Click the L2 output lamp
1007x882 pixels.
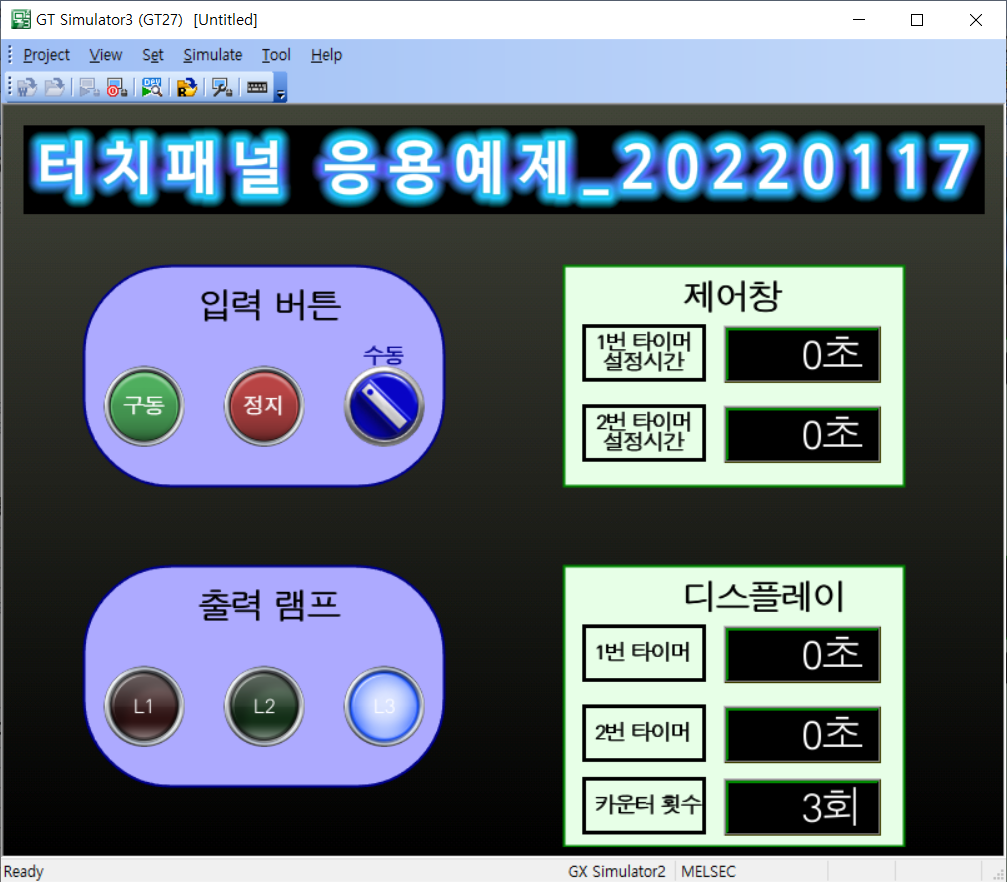pyautogui.click(x=264, y=706)
